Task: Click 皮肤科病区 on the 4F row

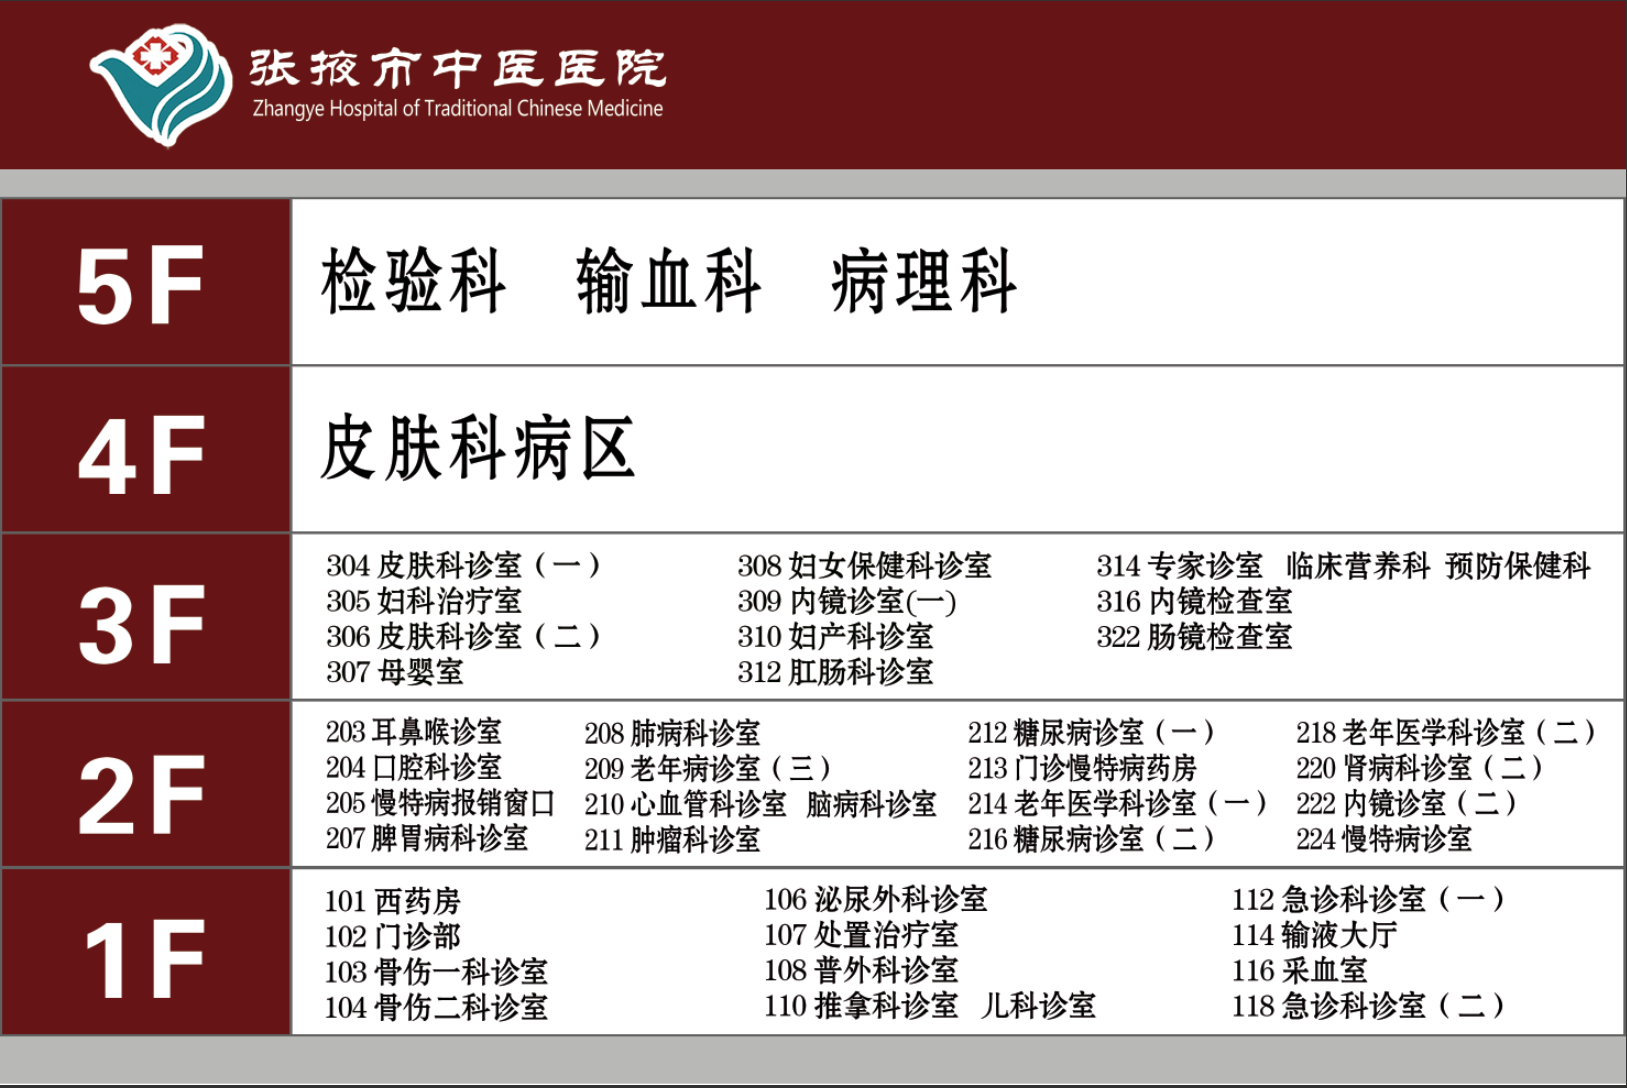Action: point(477,449)
